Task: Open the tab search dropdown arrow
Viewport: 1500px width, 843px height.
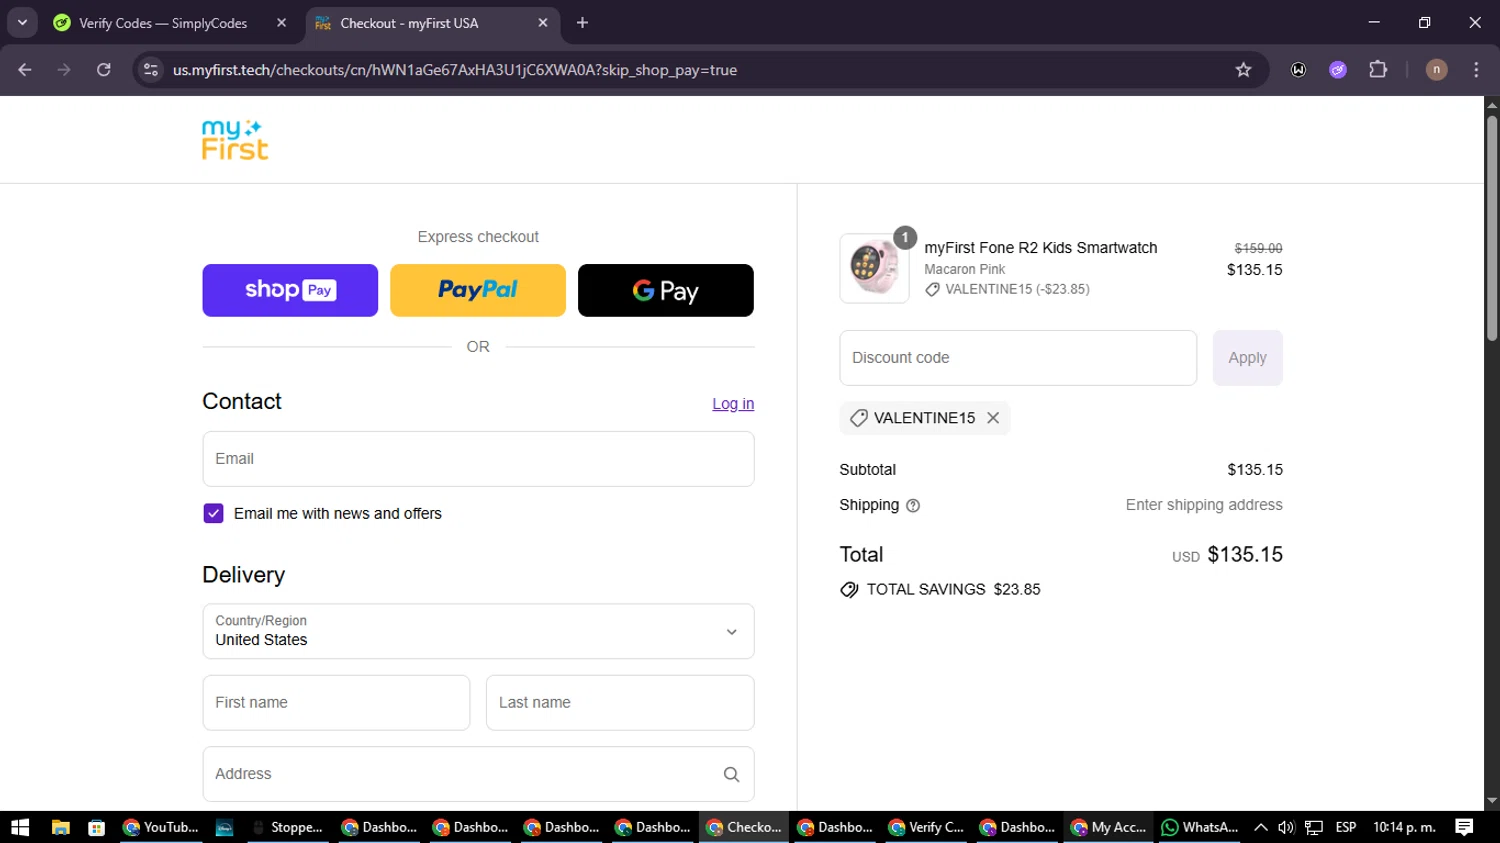Action: tap(22, 23)
